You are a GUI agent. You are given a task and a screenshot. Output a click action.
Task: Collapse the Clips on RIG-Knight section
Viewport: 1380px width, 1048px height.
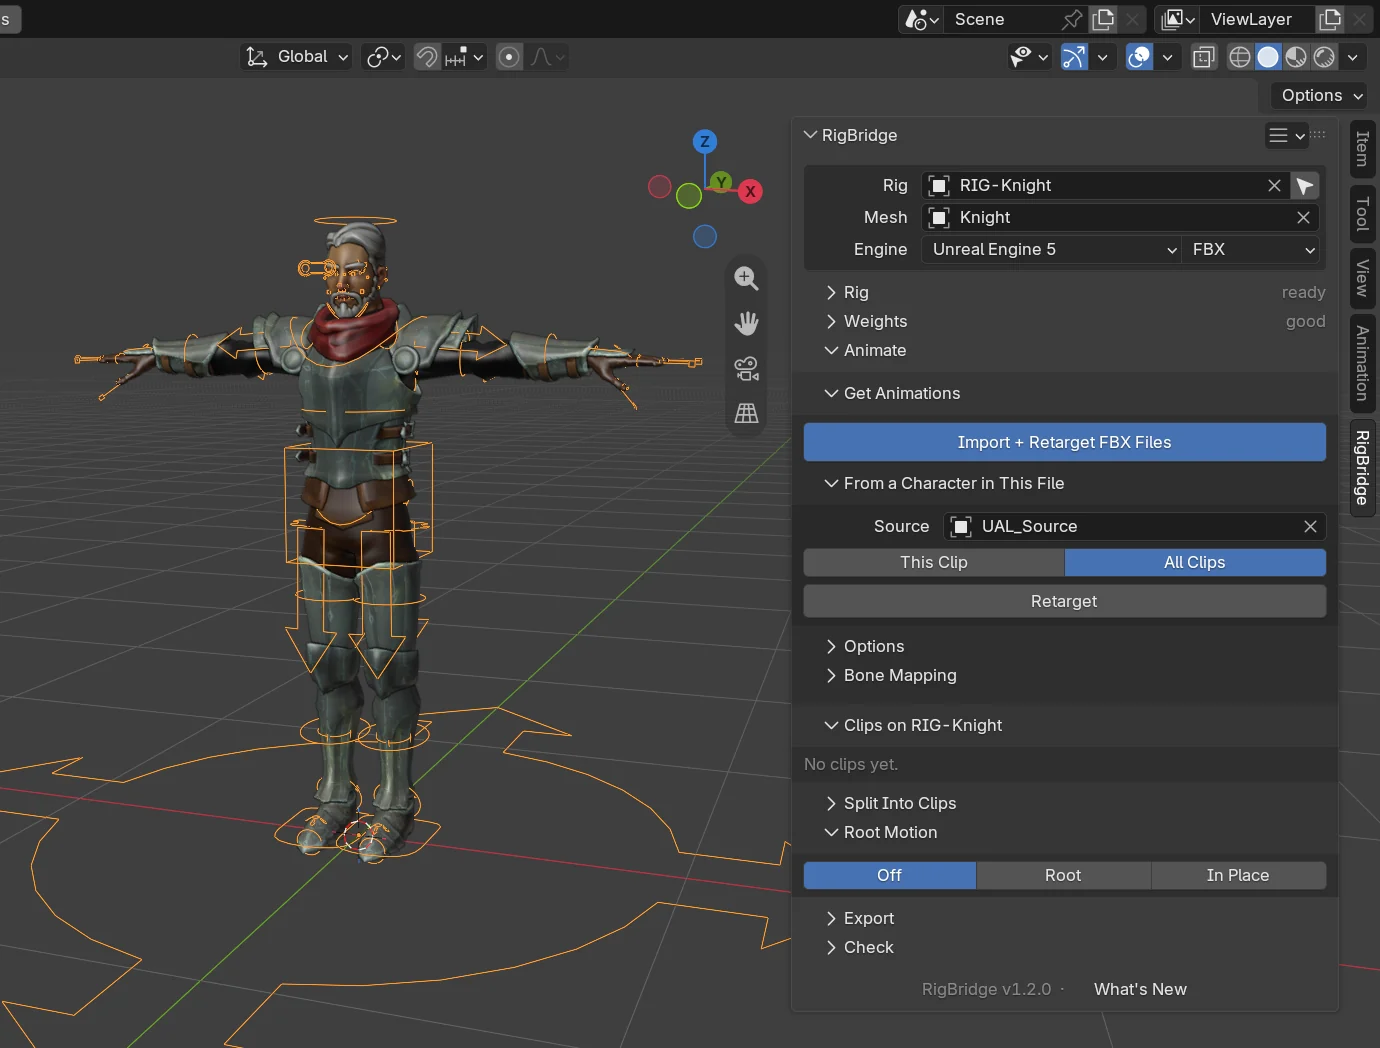(913, 725)
